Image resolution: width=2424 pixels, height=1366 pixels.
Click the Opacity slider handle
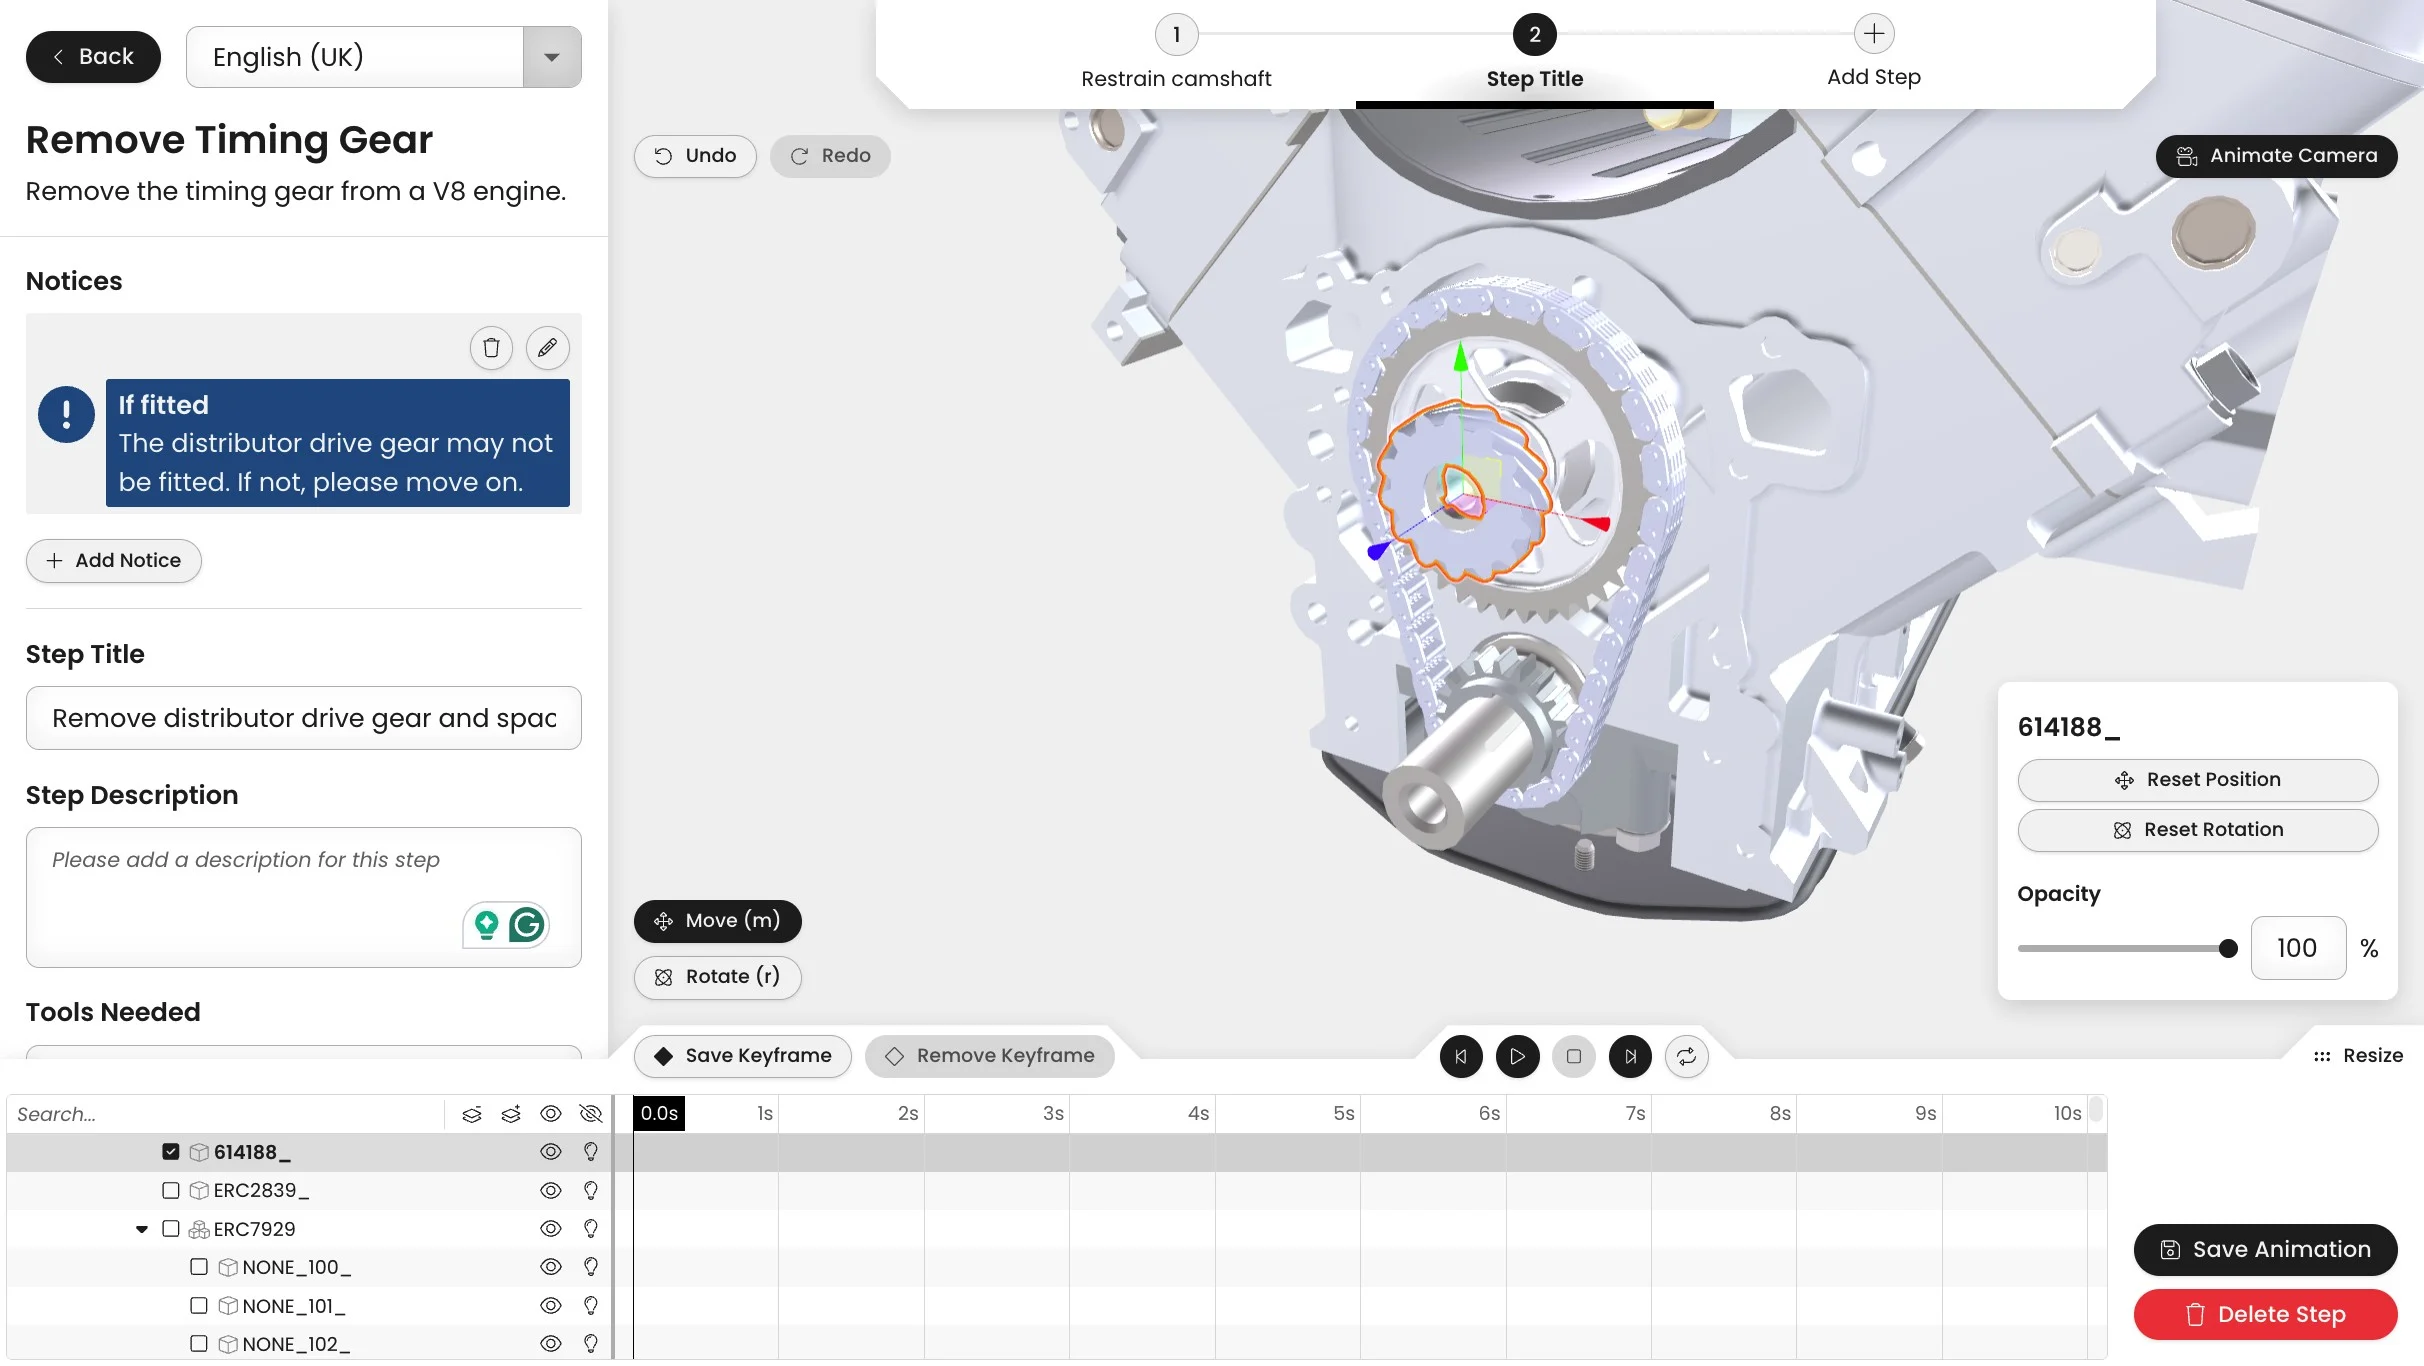[x=2227, y=949]
